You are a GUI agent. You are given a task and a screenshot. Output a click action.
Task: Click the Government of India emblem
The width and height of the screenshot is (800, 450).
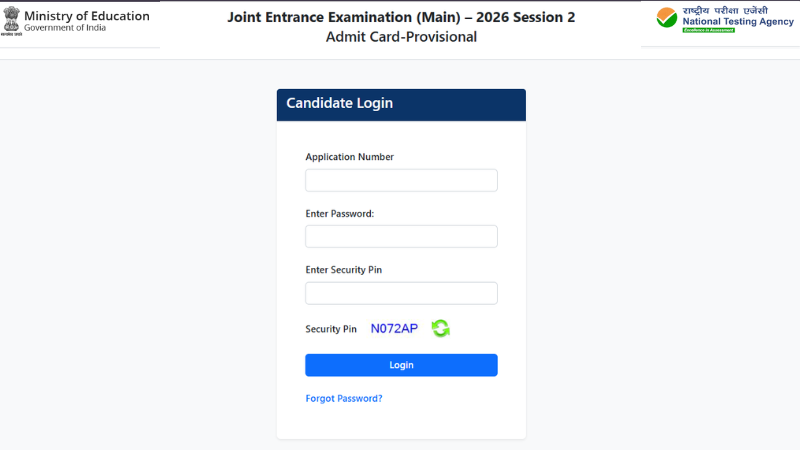(11, 23)
